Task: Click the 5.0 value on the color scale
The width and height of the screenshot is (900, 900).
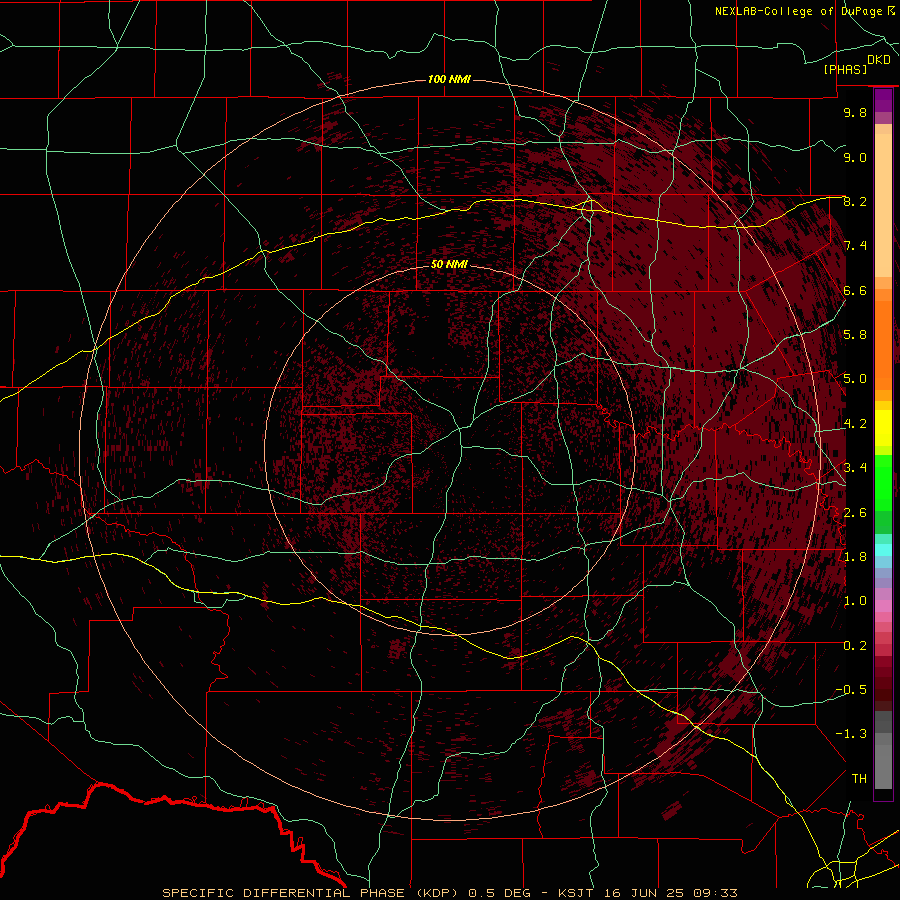Action: [855, 379]
